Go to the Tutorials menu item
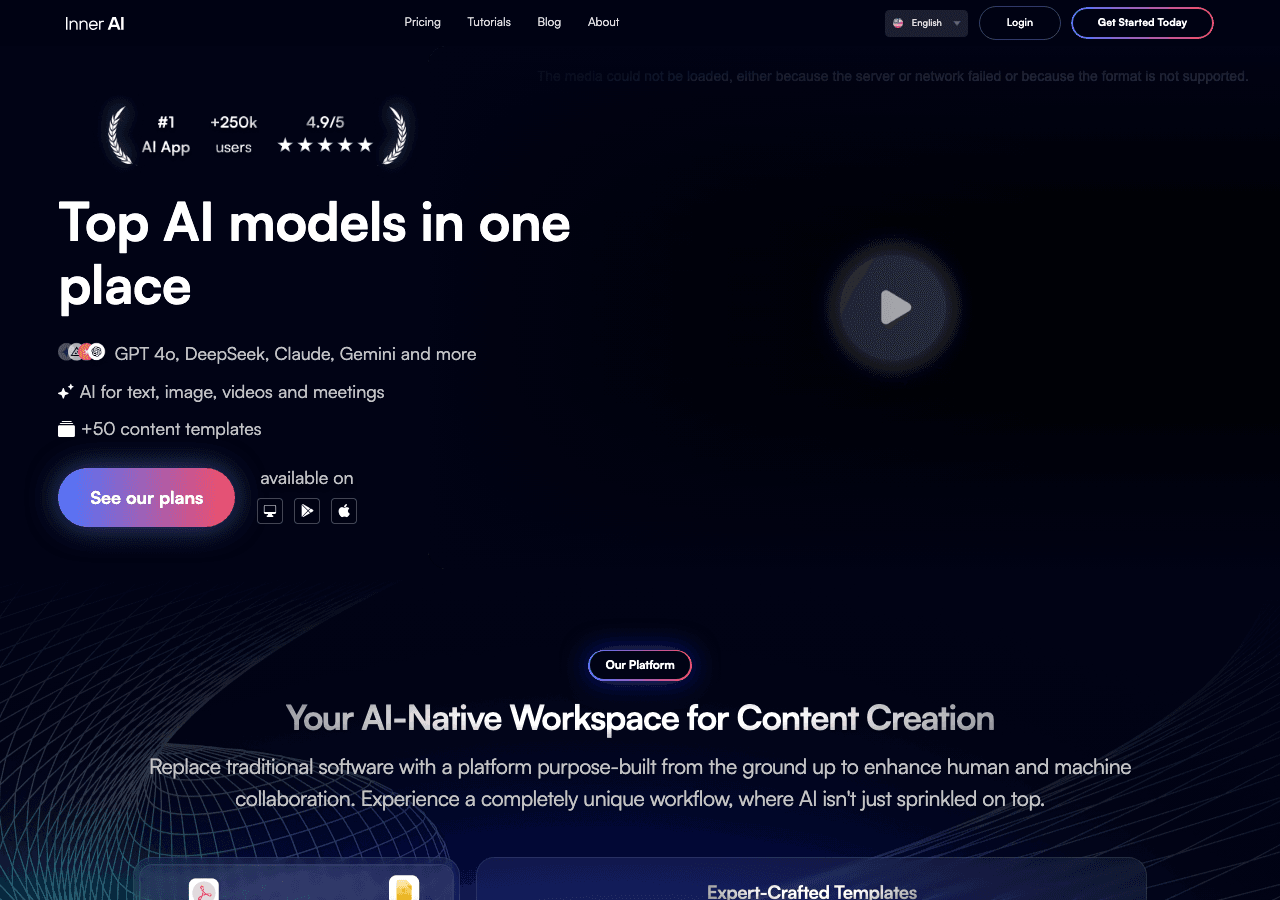This screenshot has width=1280, height=900. 489,22
